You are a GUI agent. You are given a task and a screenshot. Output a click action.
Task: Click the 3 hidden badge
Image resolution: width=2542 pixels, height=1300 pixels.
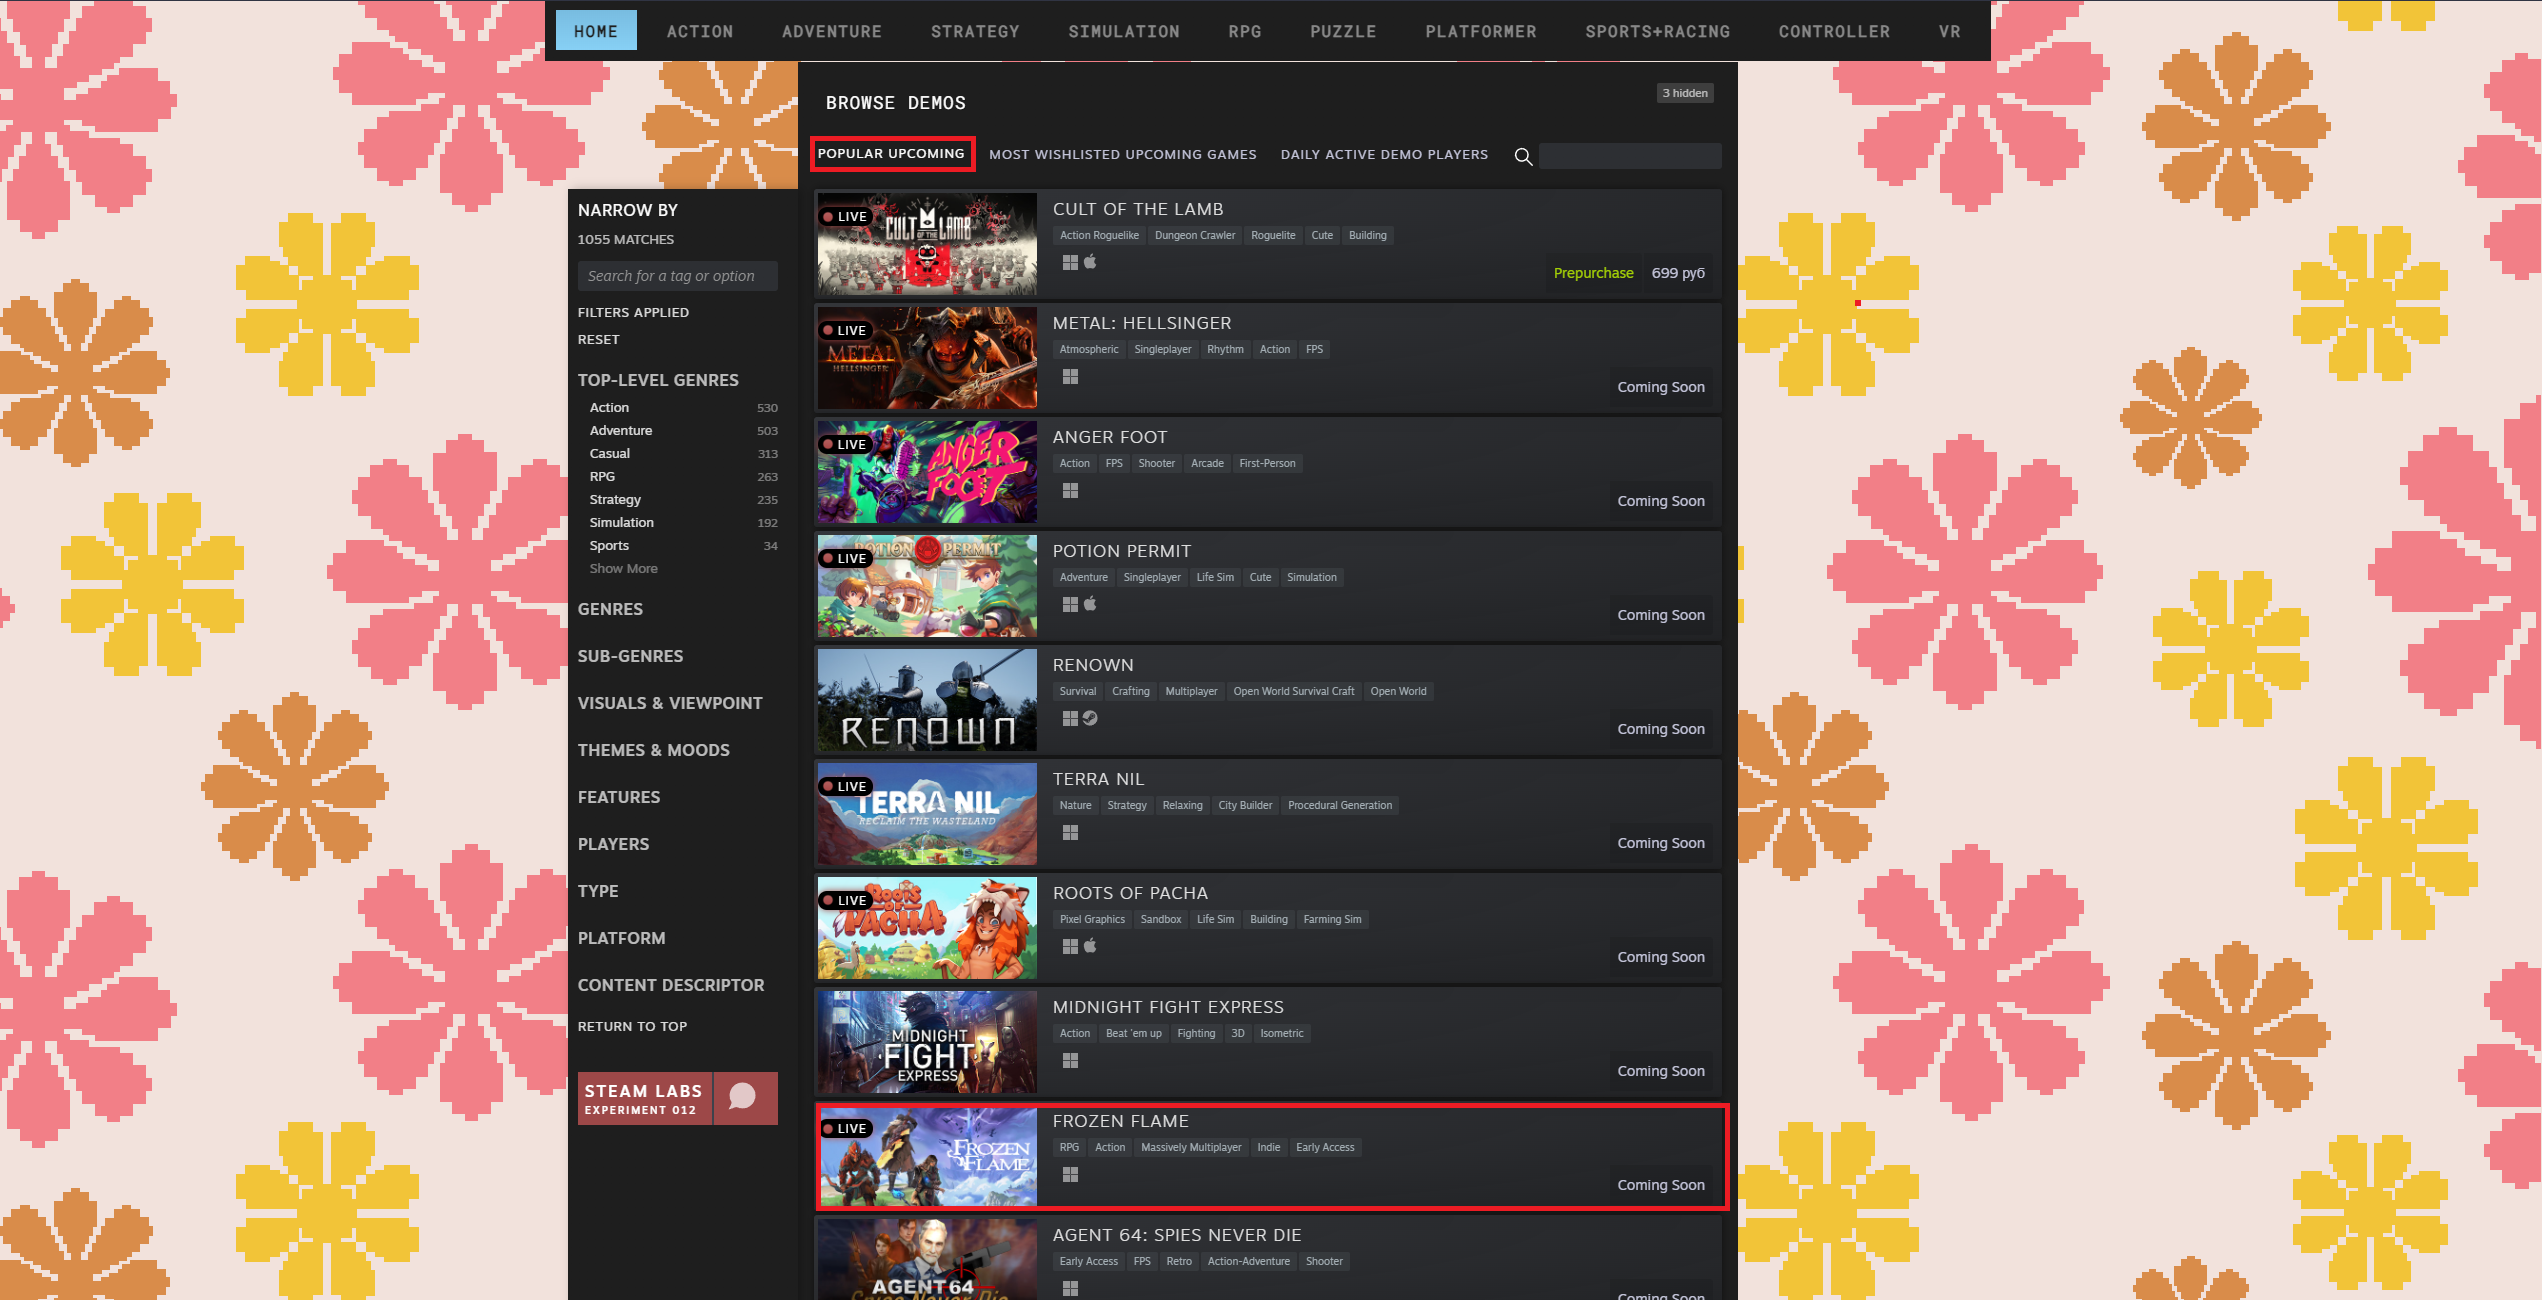coord(1685,93)
